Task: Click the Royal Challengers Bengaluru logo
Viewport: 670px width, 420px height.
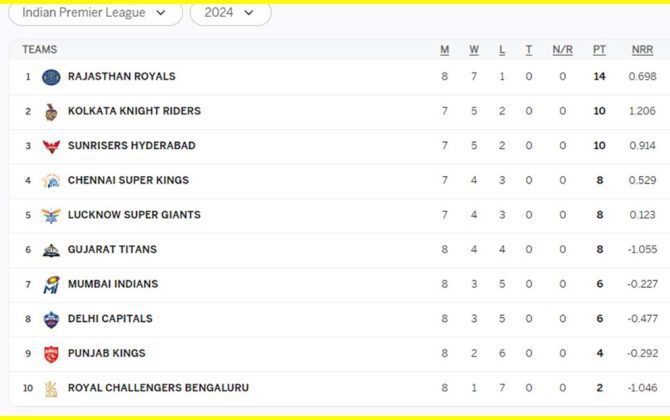Action: click(x=51, y=388)
